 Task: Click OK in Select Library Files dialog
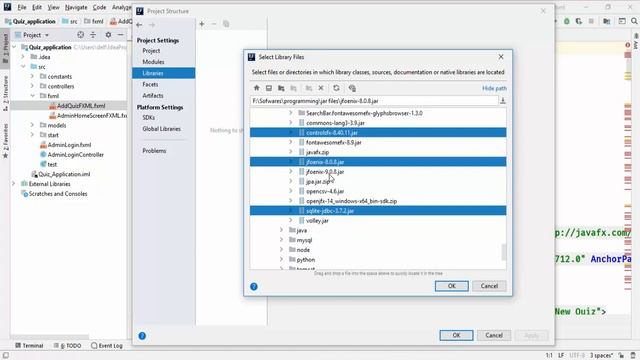pos(452,286)
